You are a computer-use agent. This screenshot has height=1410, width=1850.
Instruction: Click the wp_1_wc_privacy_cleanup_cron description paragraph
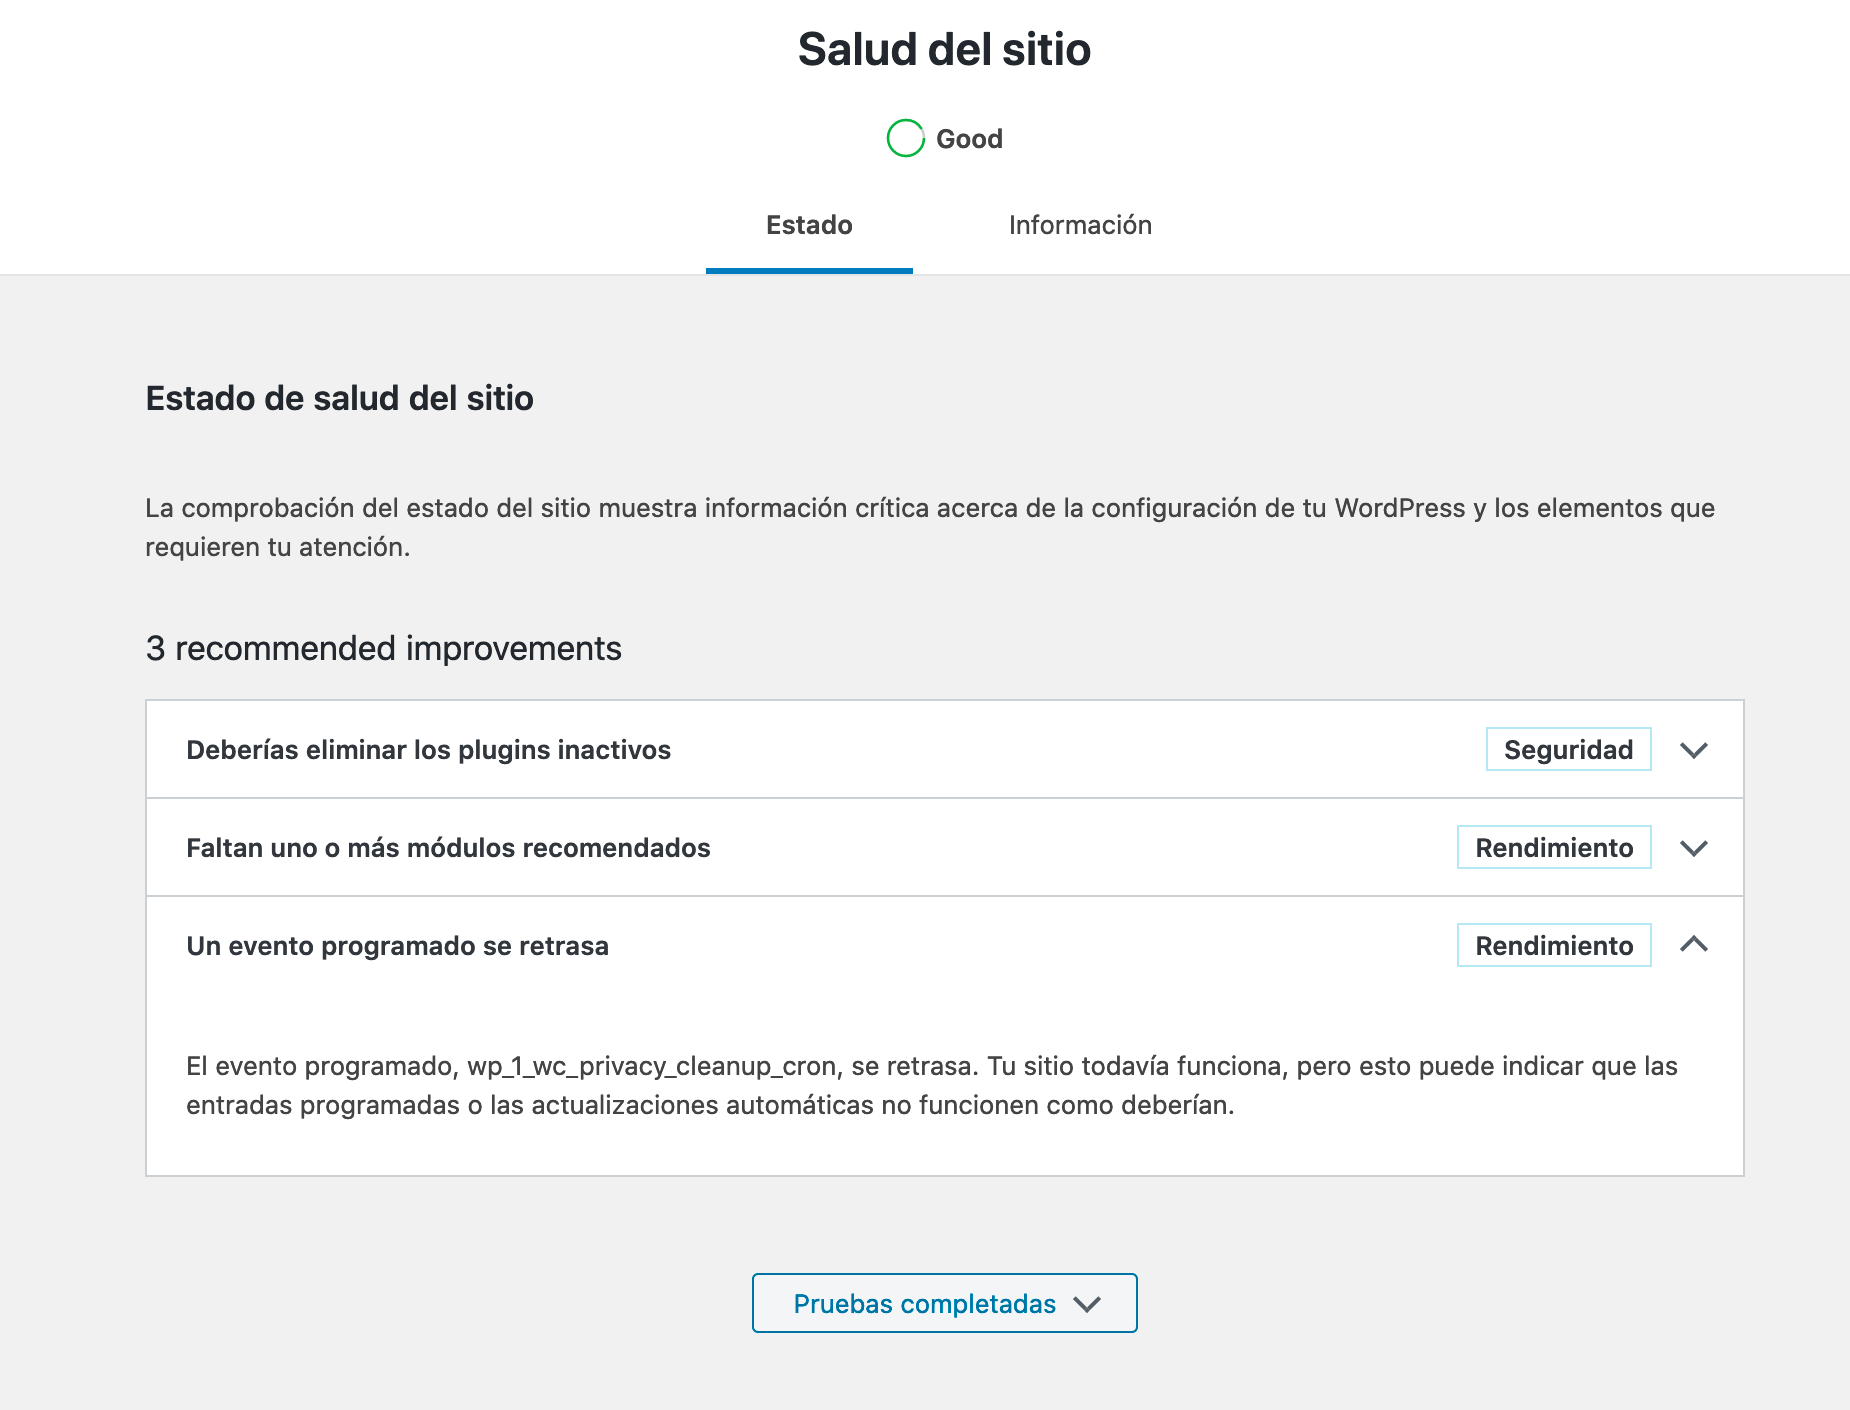pos(932,1085)
